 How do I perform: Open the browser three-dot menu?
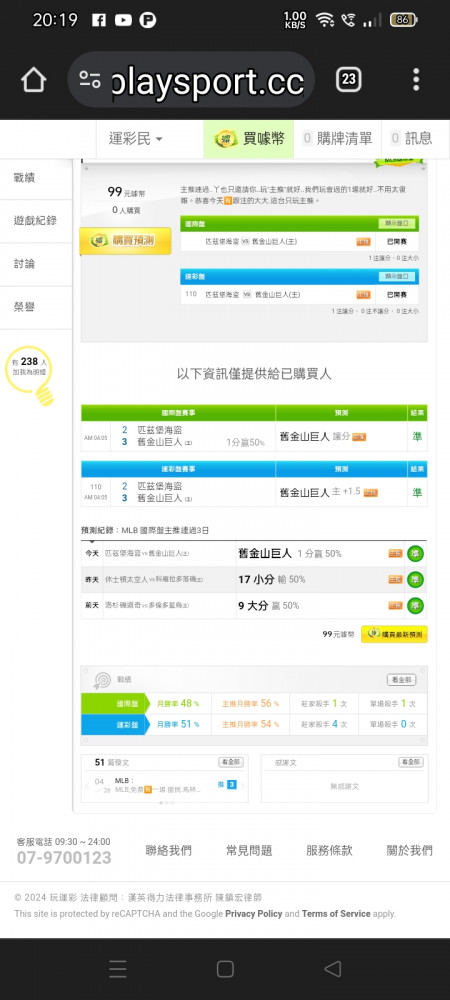(416, 80)
